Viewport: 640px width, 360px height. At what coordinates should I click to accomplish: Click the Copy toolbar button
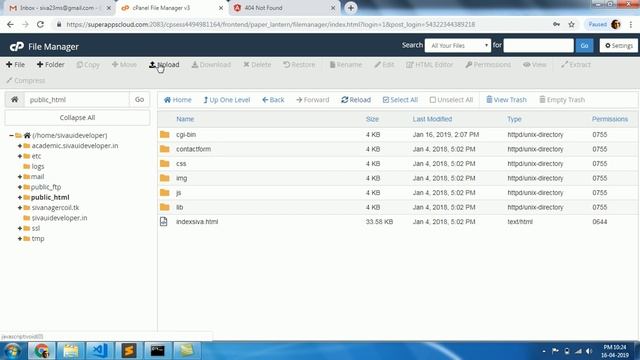tap(88, 64)
